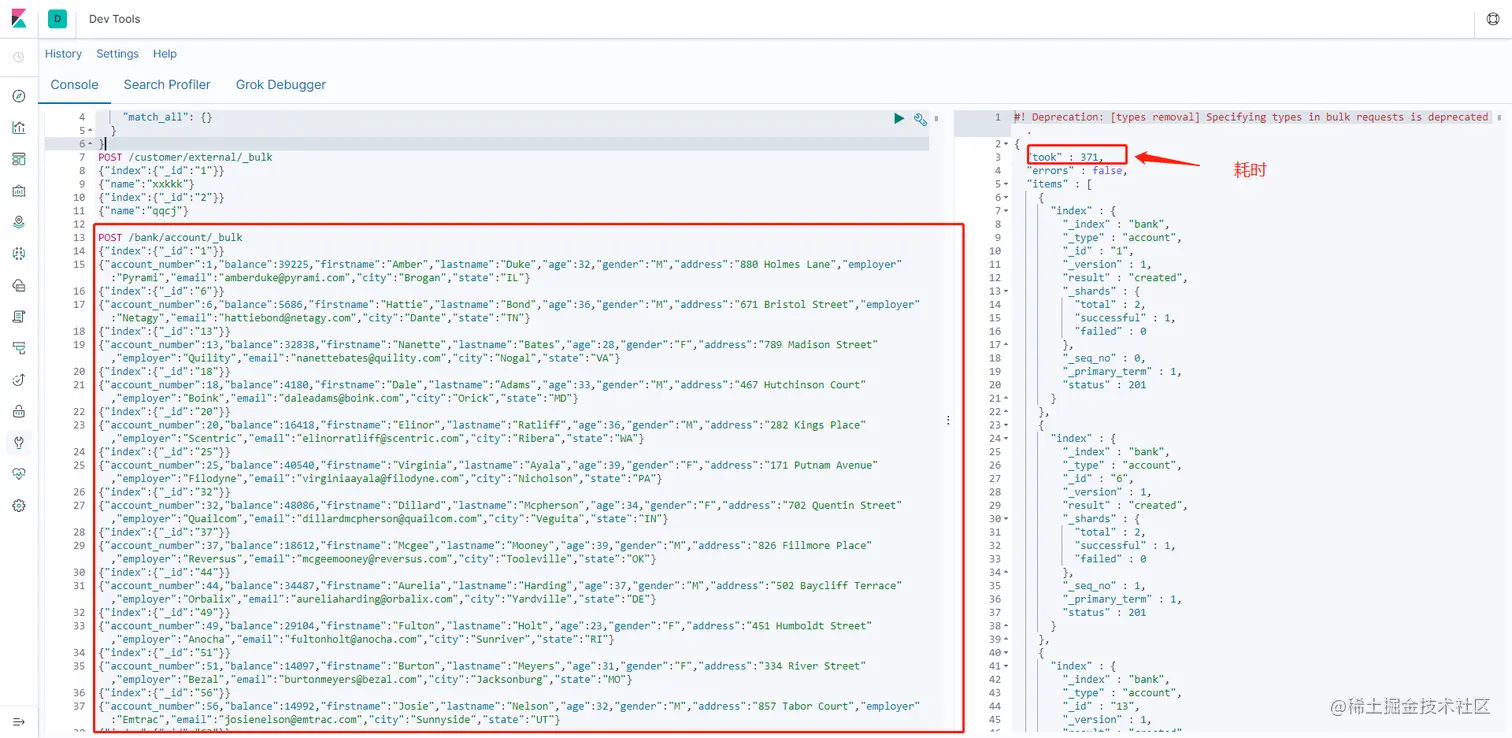Click account_number 49 Fulton Holt line
This screenshot has width=1512, height=738.
point(485,633)
